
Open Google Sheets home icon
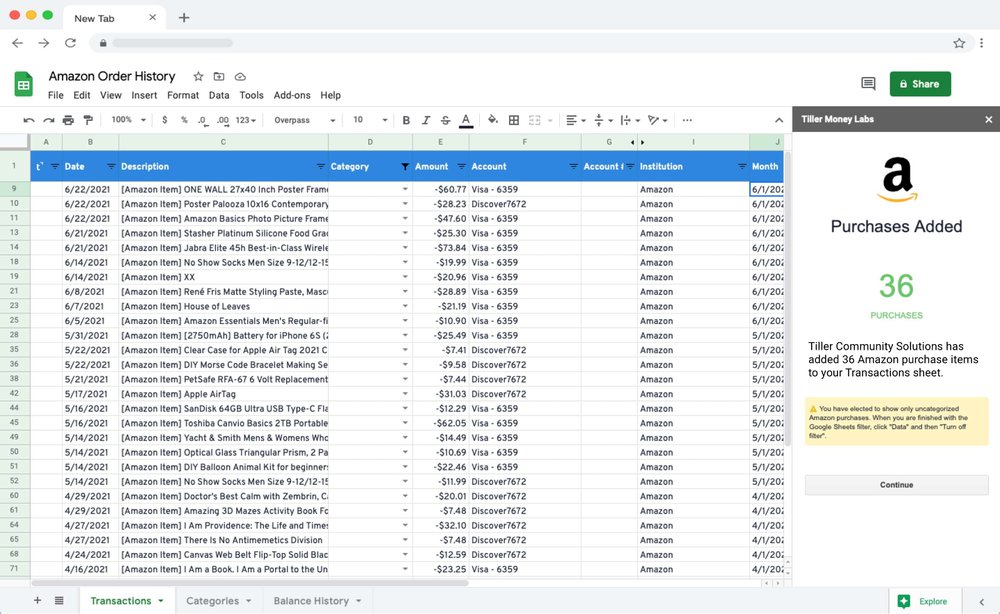coord(24,84)
